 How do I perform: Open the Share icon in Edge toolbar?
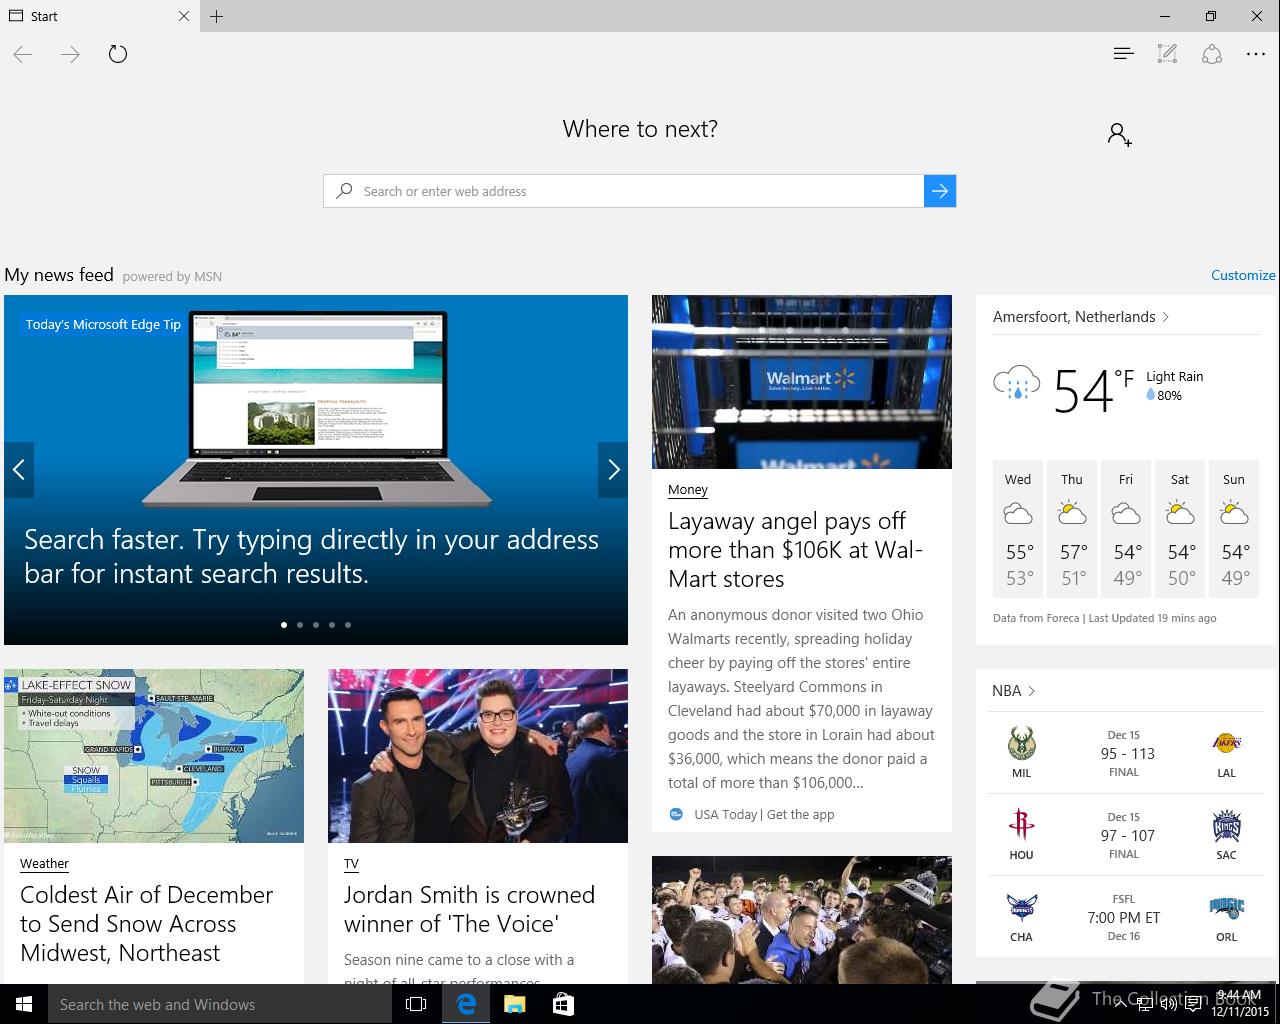(1212, 54)
